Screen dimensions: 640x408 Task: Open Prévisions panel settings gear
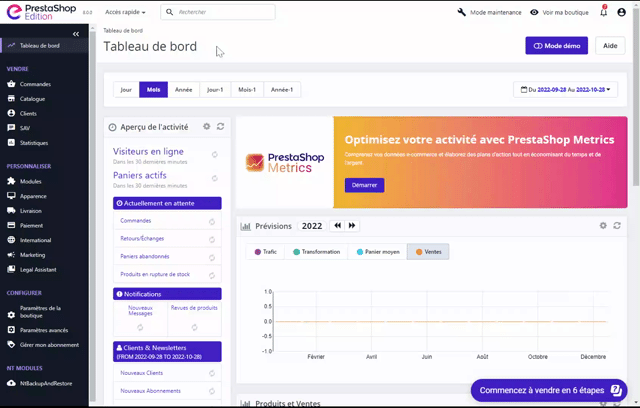click(x=603, y=225)
